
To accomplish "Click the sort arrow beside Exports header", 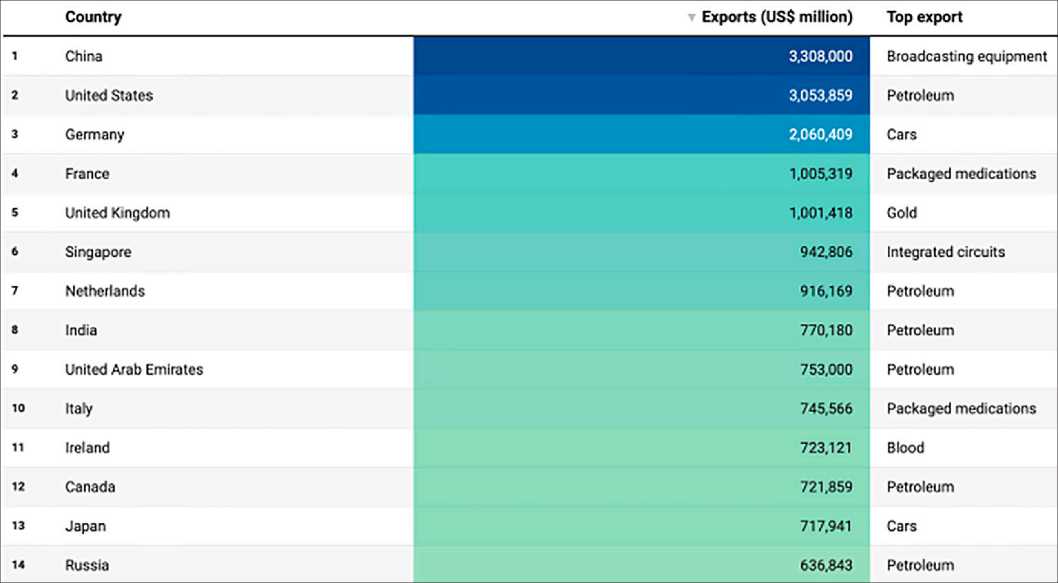I will coord(691,18).
